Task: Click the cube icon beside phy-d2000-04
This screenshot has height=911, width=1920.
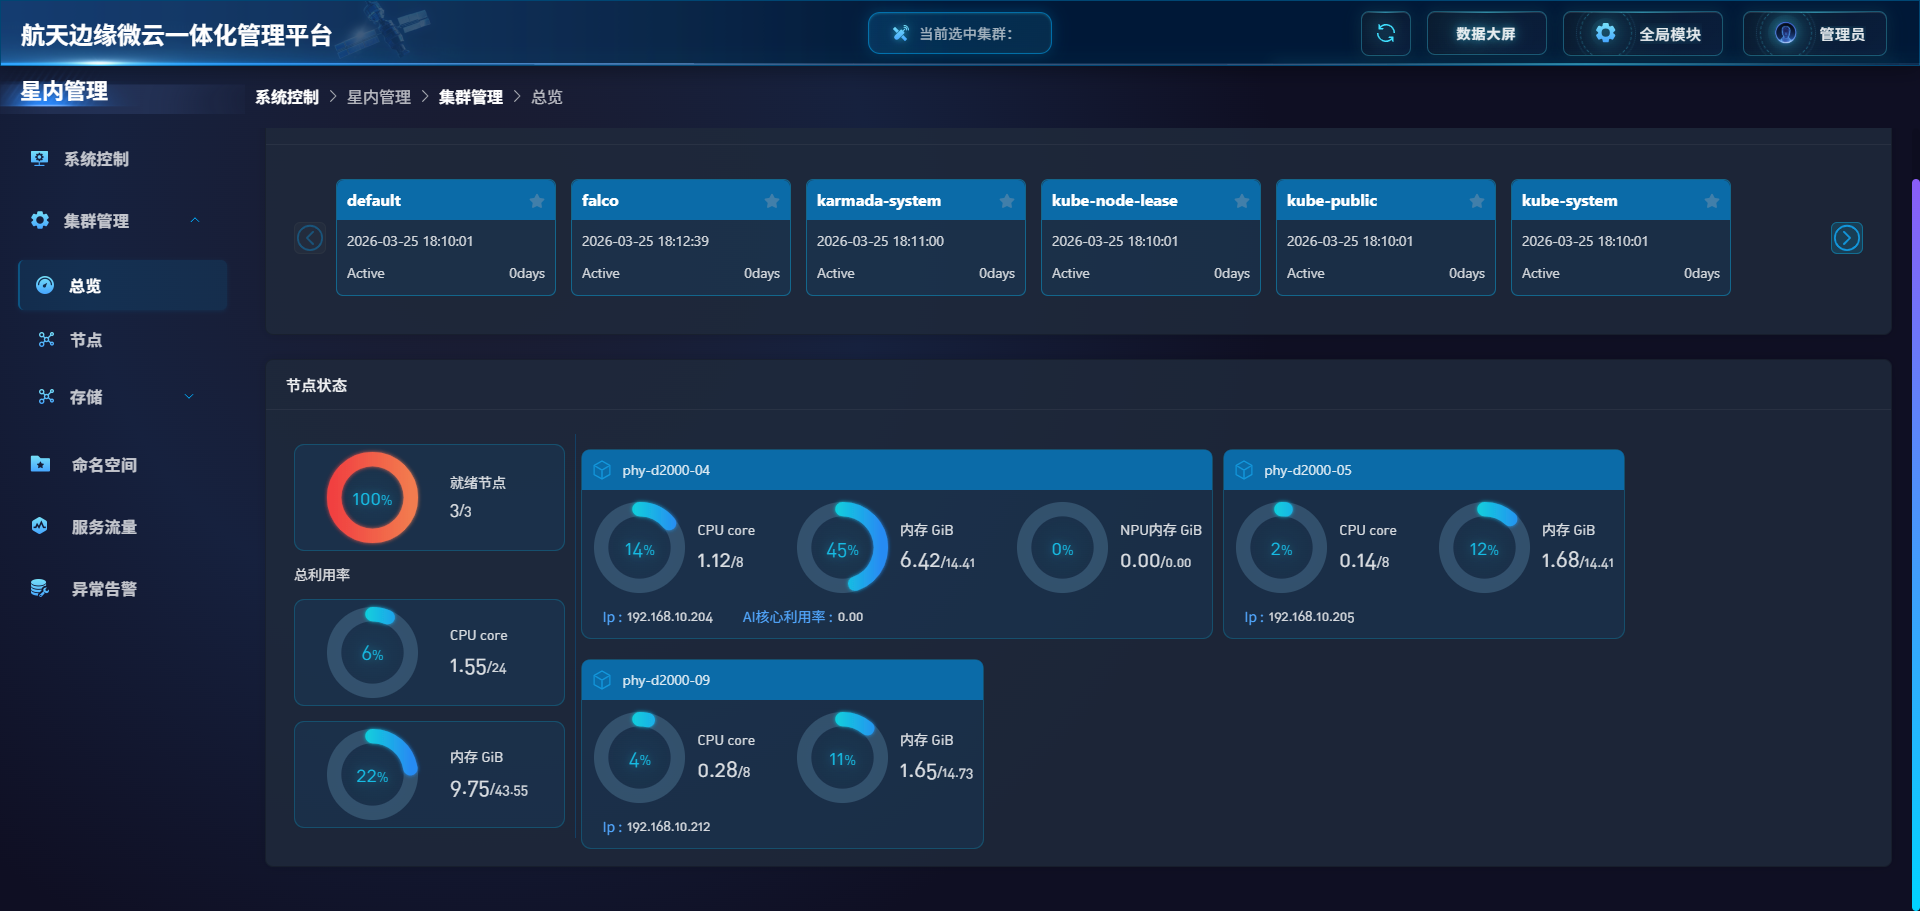Action: [602, 470]
